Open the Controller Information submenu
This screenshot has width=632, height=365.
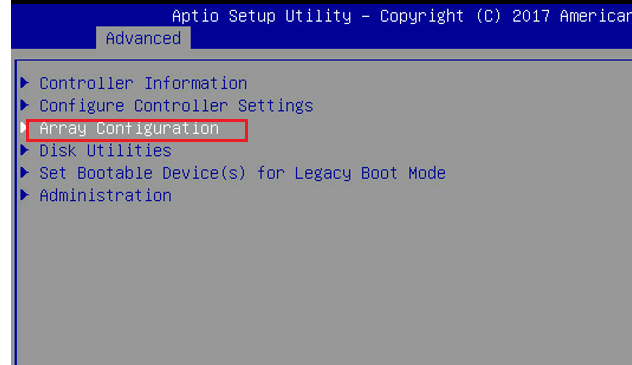coord(143,83)
